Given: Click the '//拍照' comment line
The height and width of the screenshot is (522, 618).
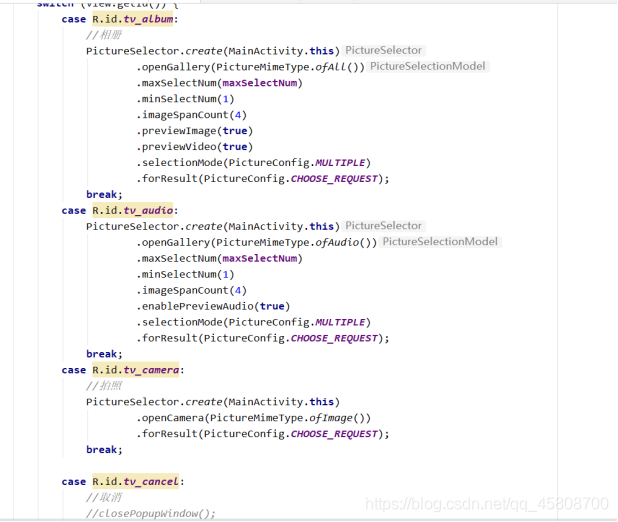Looking at the screenshot, I should coord(104,386).
